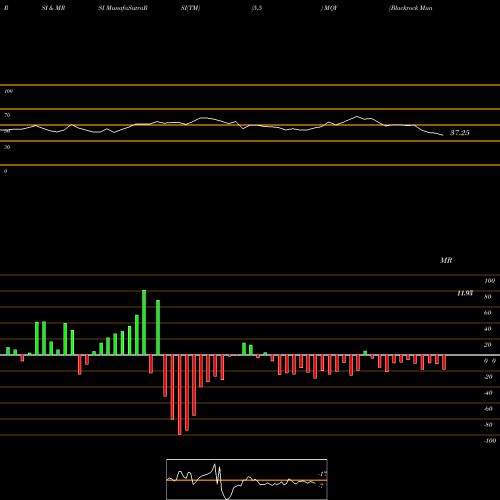Viewport: 500px width, 500px height.
Task: Click the -40 label on the MR axis
Action: pos(488,393)
